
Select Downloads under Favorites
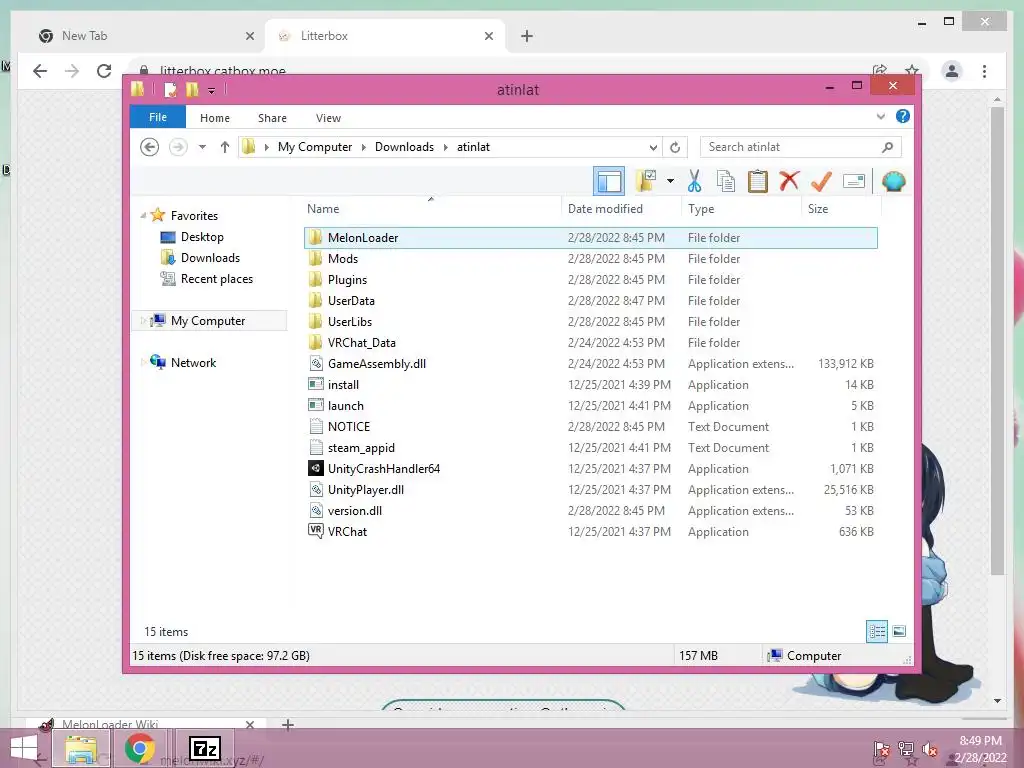click(210, 257)
